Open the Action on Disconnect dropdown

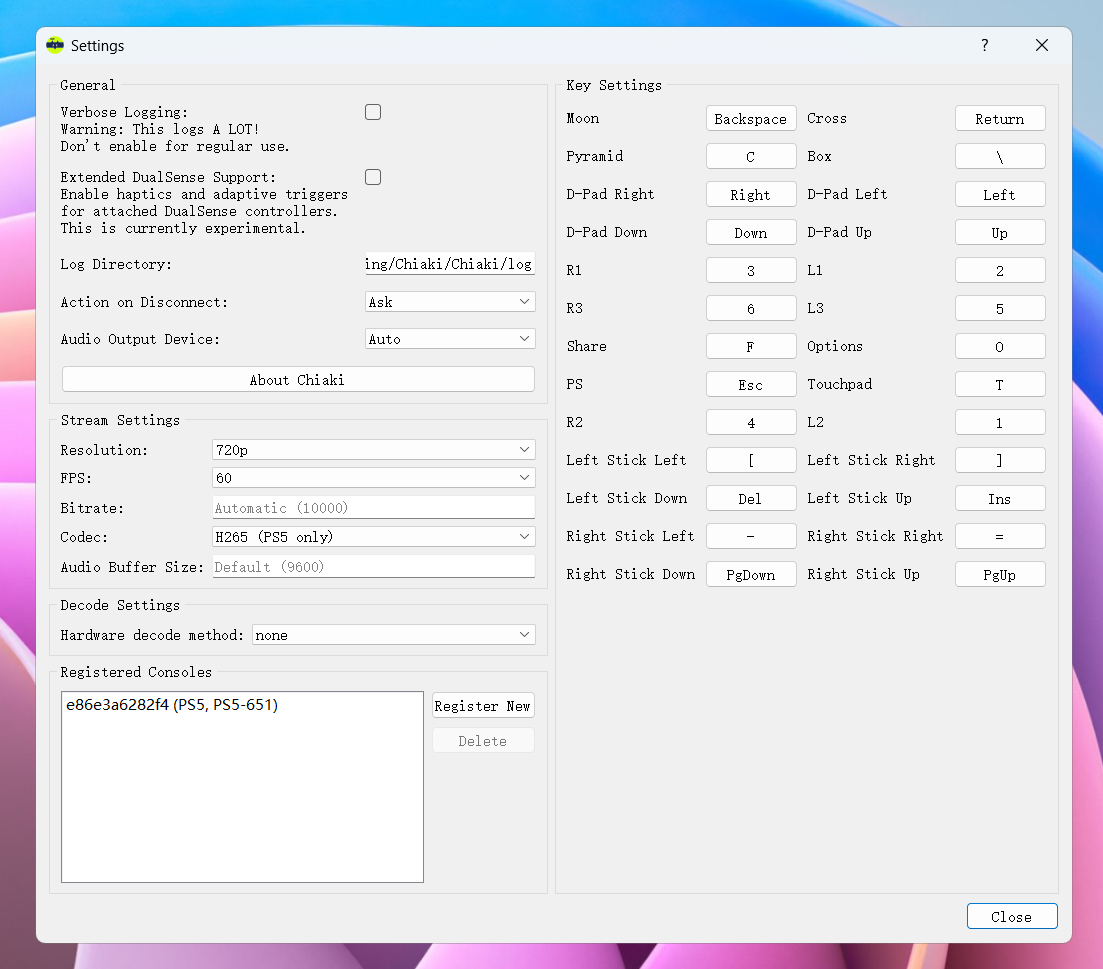[x=450, y=302]
